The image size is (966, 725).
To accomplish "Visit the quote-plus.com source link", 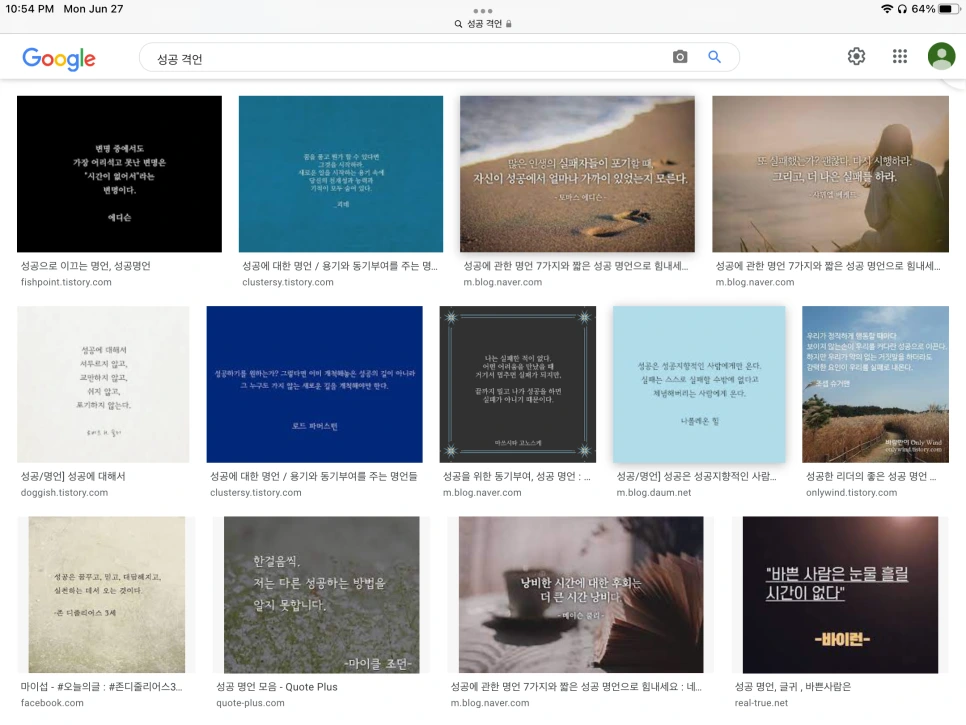I will coord(250,703).
